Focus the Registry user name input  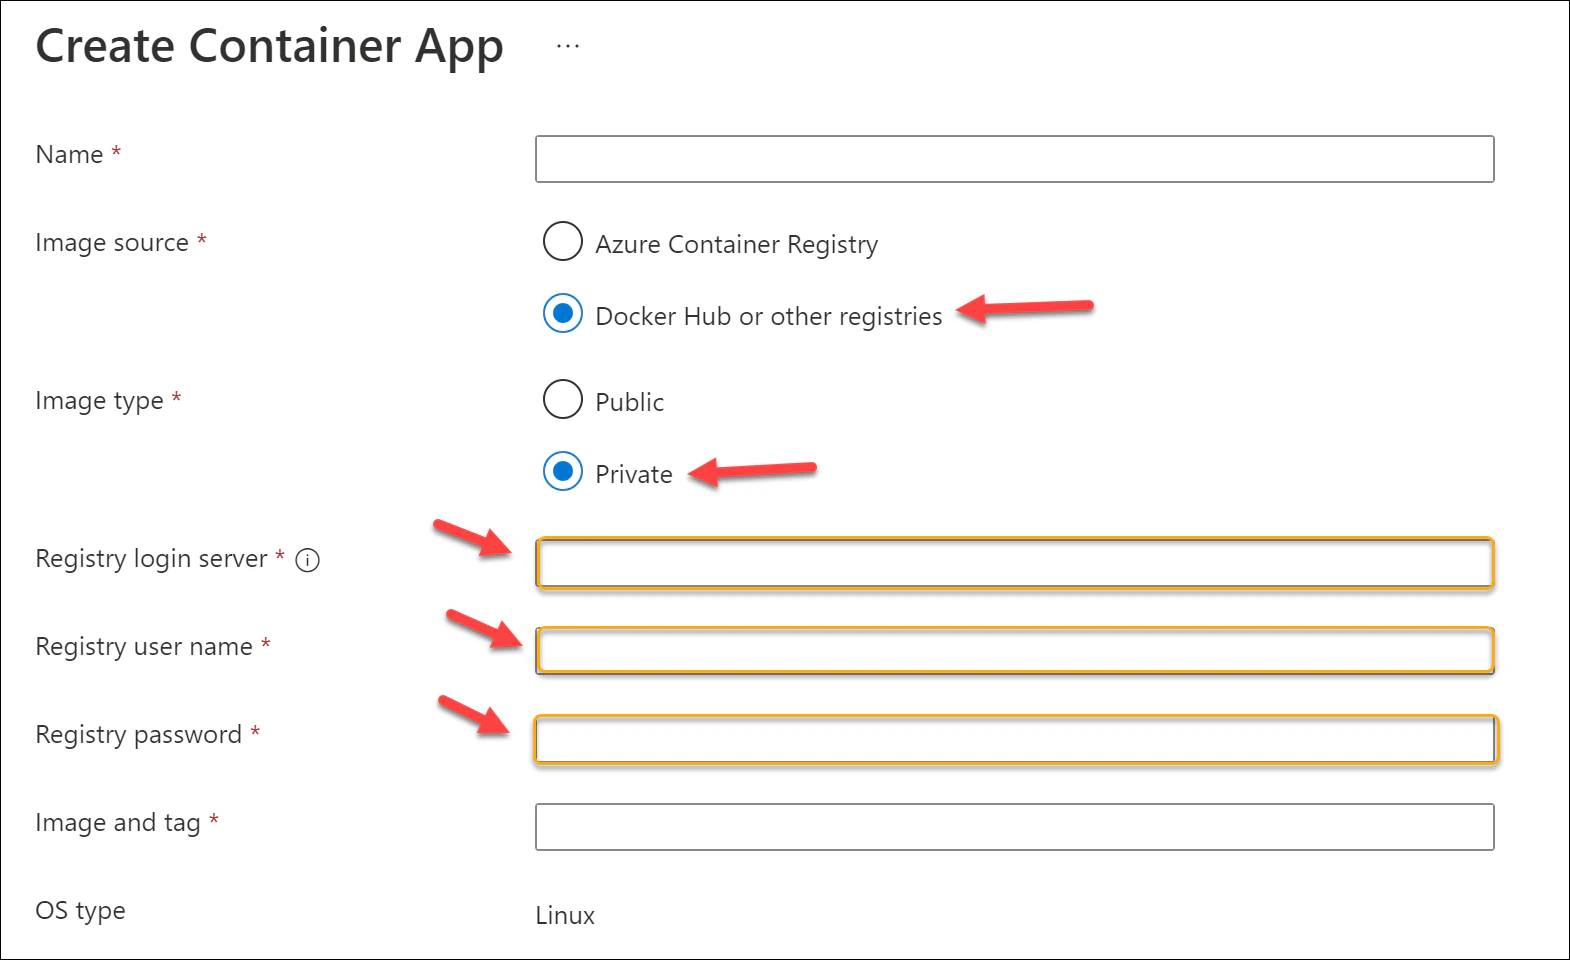(x=1014, y=651)
